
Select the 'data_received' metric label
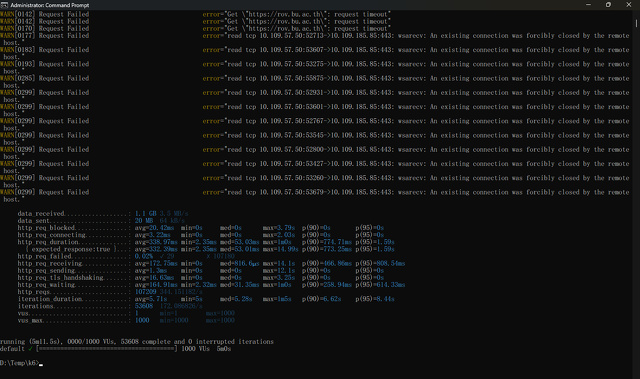(x=41, y=213)
